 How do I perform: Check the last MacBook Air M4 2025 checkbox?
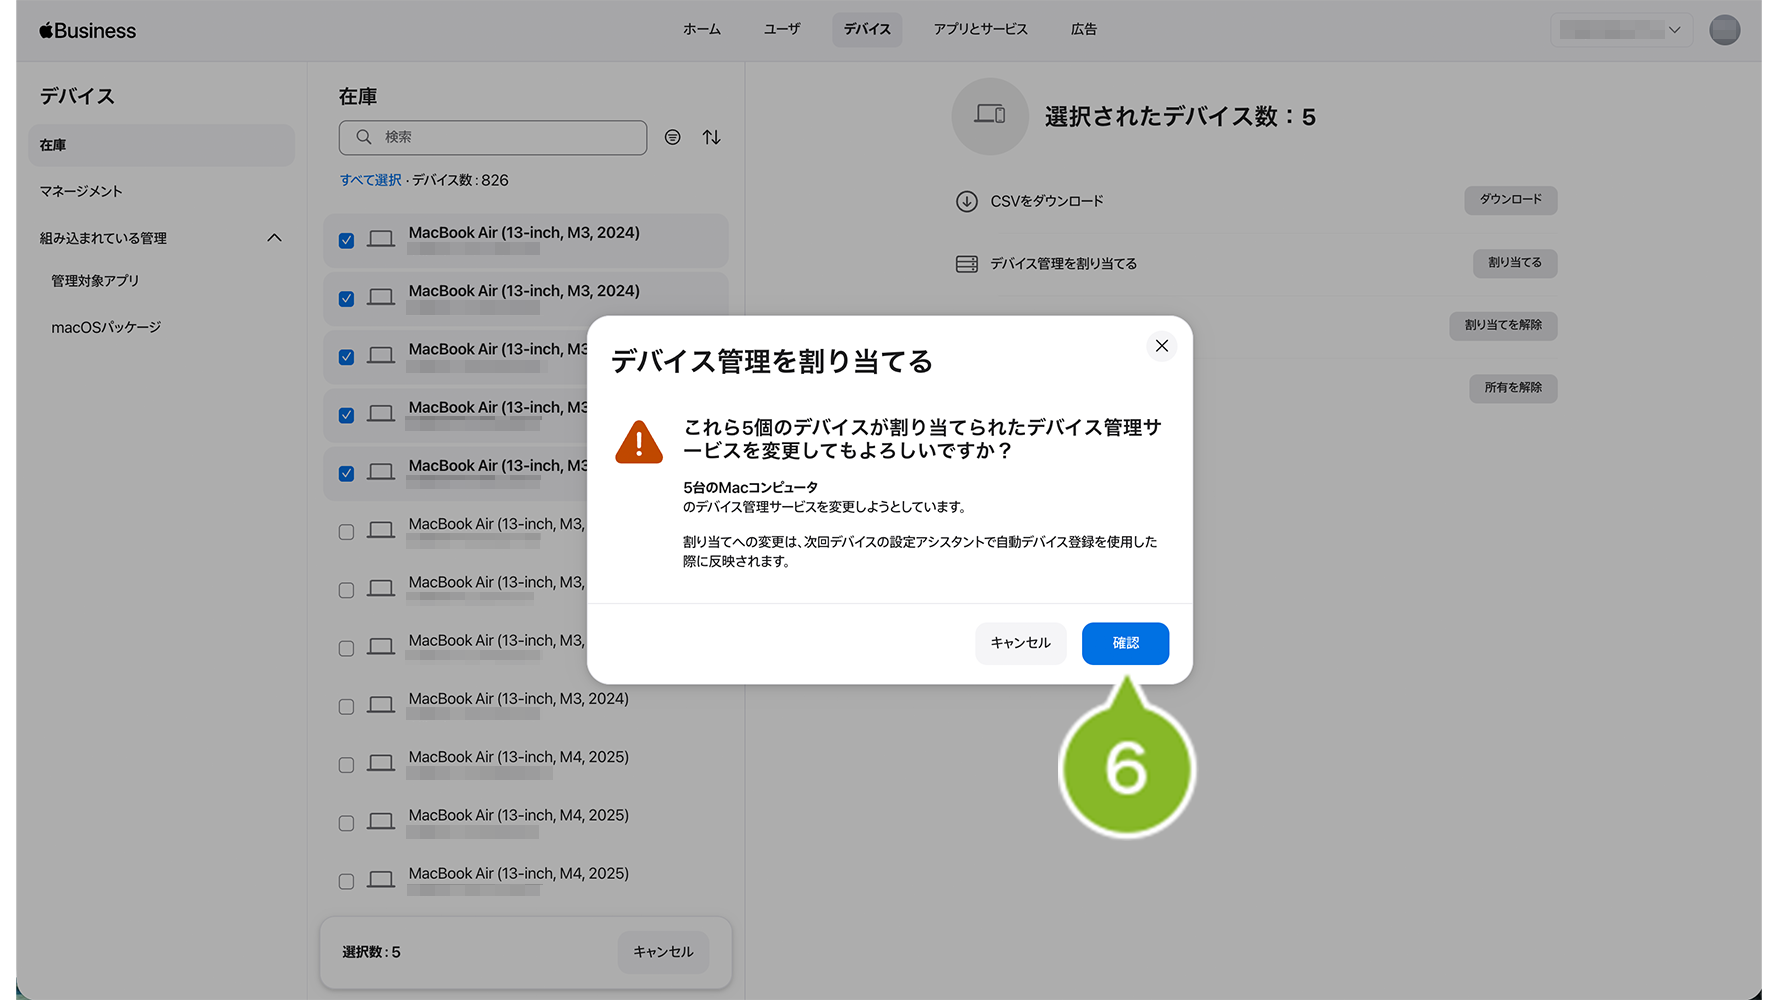pos(346,881)
